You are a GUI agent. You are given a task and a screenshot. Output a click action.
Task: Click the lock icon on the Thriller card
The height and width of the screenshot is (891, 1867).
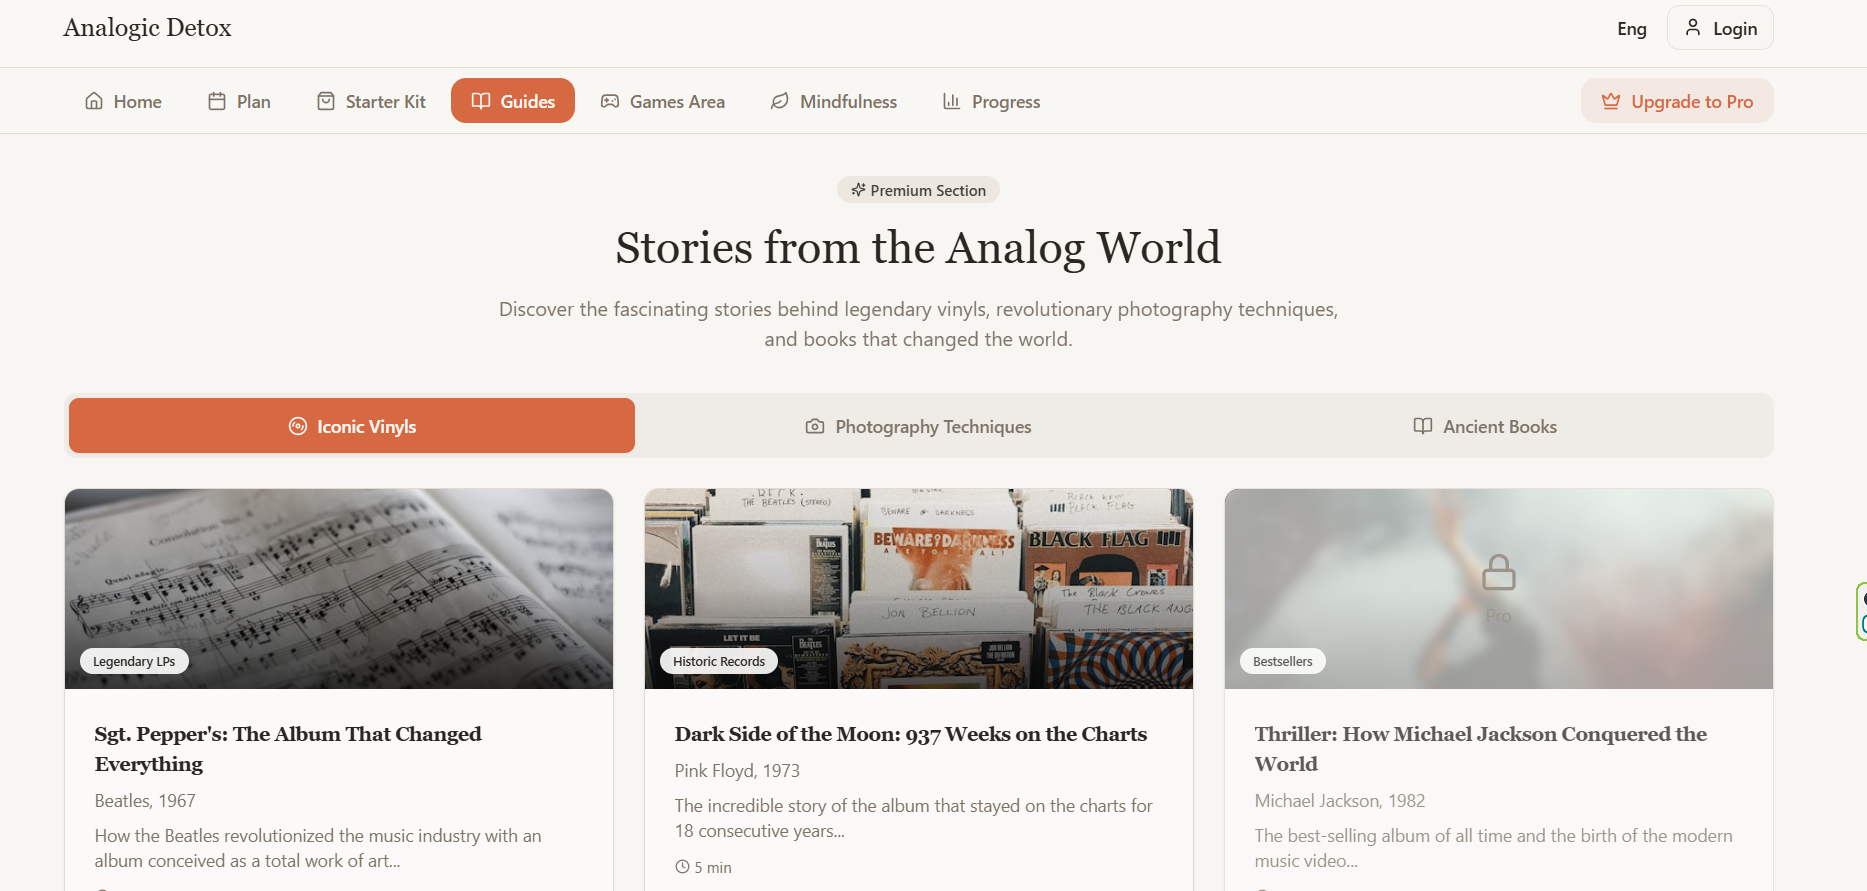click(x=1498, y=573)
